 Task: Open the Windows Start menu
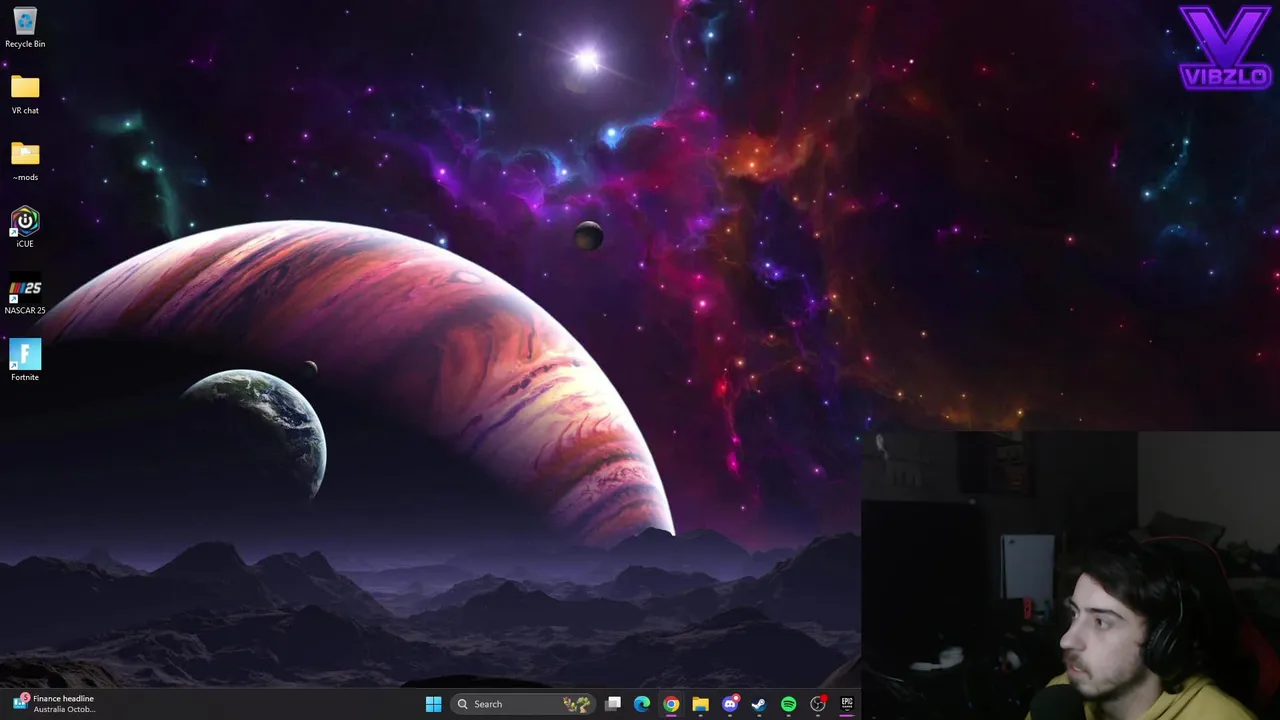[433, 704]
